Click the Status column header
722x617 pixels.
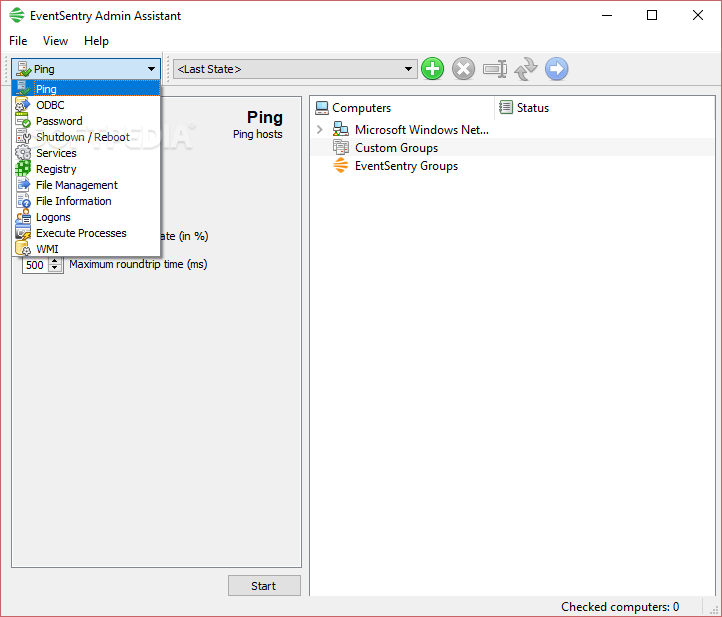[605, 108]
